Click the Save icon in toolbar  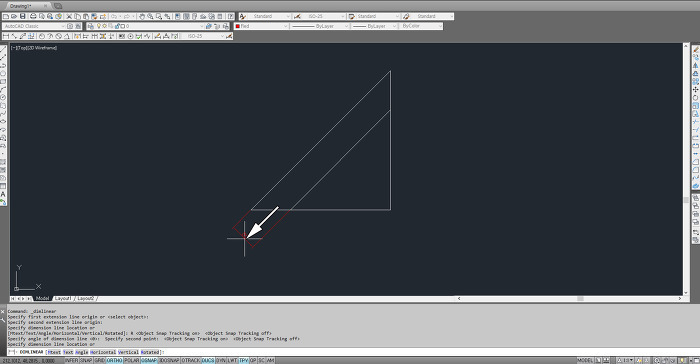pyautogui.click(x=22, y=16)
